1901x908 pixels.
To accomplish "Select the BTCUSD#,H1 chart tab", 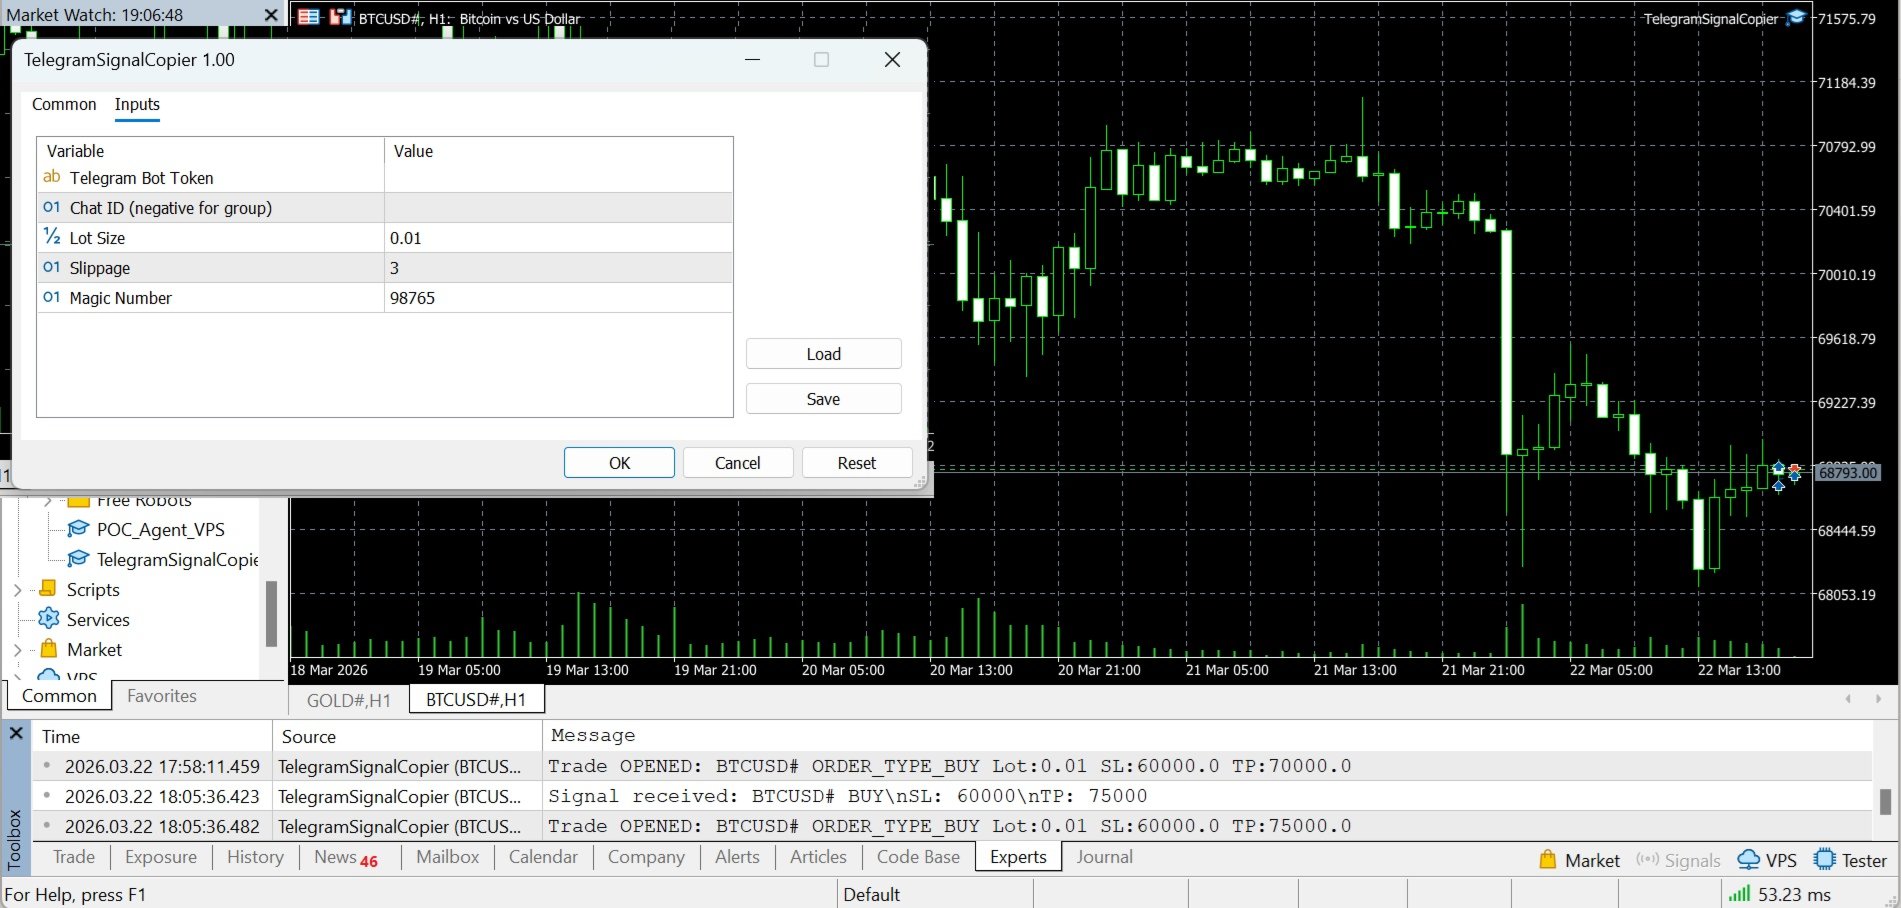I will click(x=476, y=700).
